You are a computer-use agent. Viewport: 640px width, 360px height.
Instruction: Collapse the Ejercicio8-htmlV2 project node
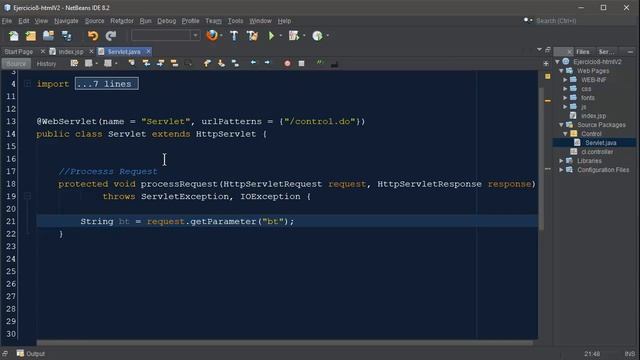[558, 62]
